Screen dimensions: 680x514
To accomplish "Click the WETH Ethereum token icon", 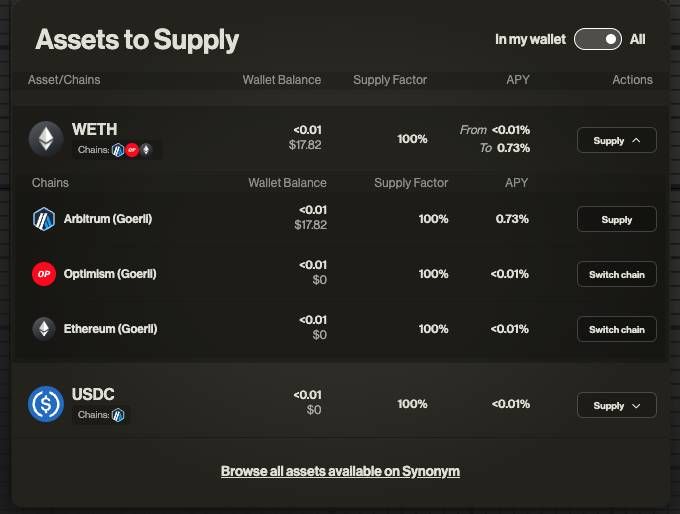I will click(46, 139).
